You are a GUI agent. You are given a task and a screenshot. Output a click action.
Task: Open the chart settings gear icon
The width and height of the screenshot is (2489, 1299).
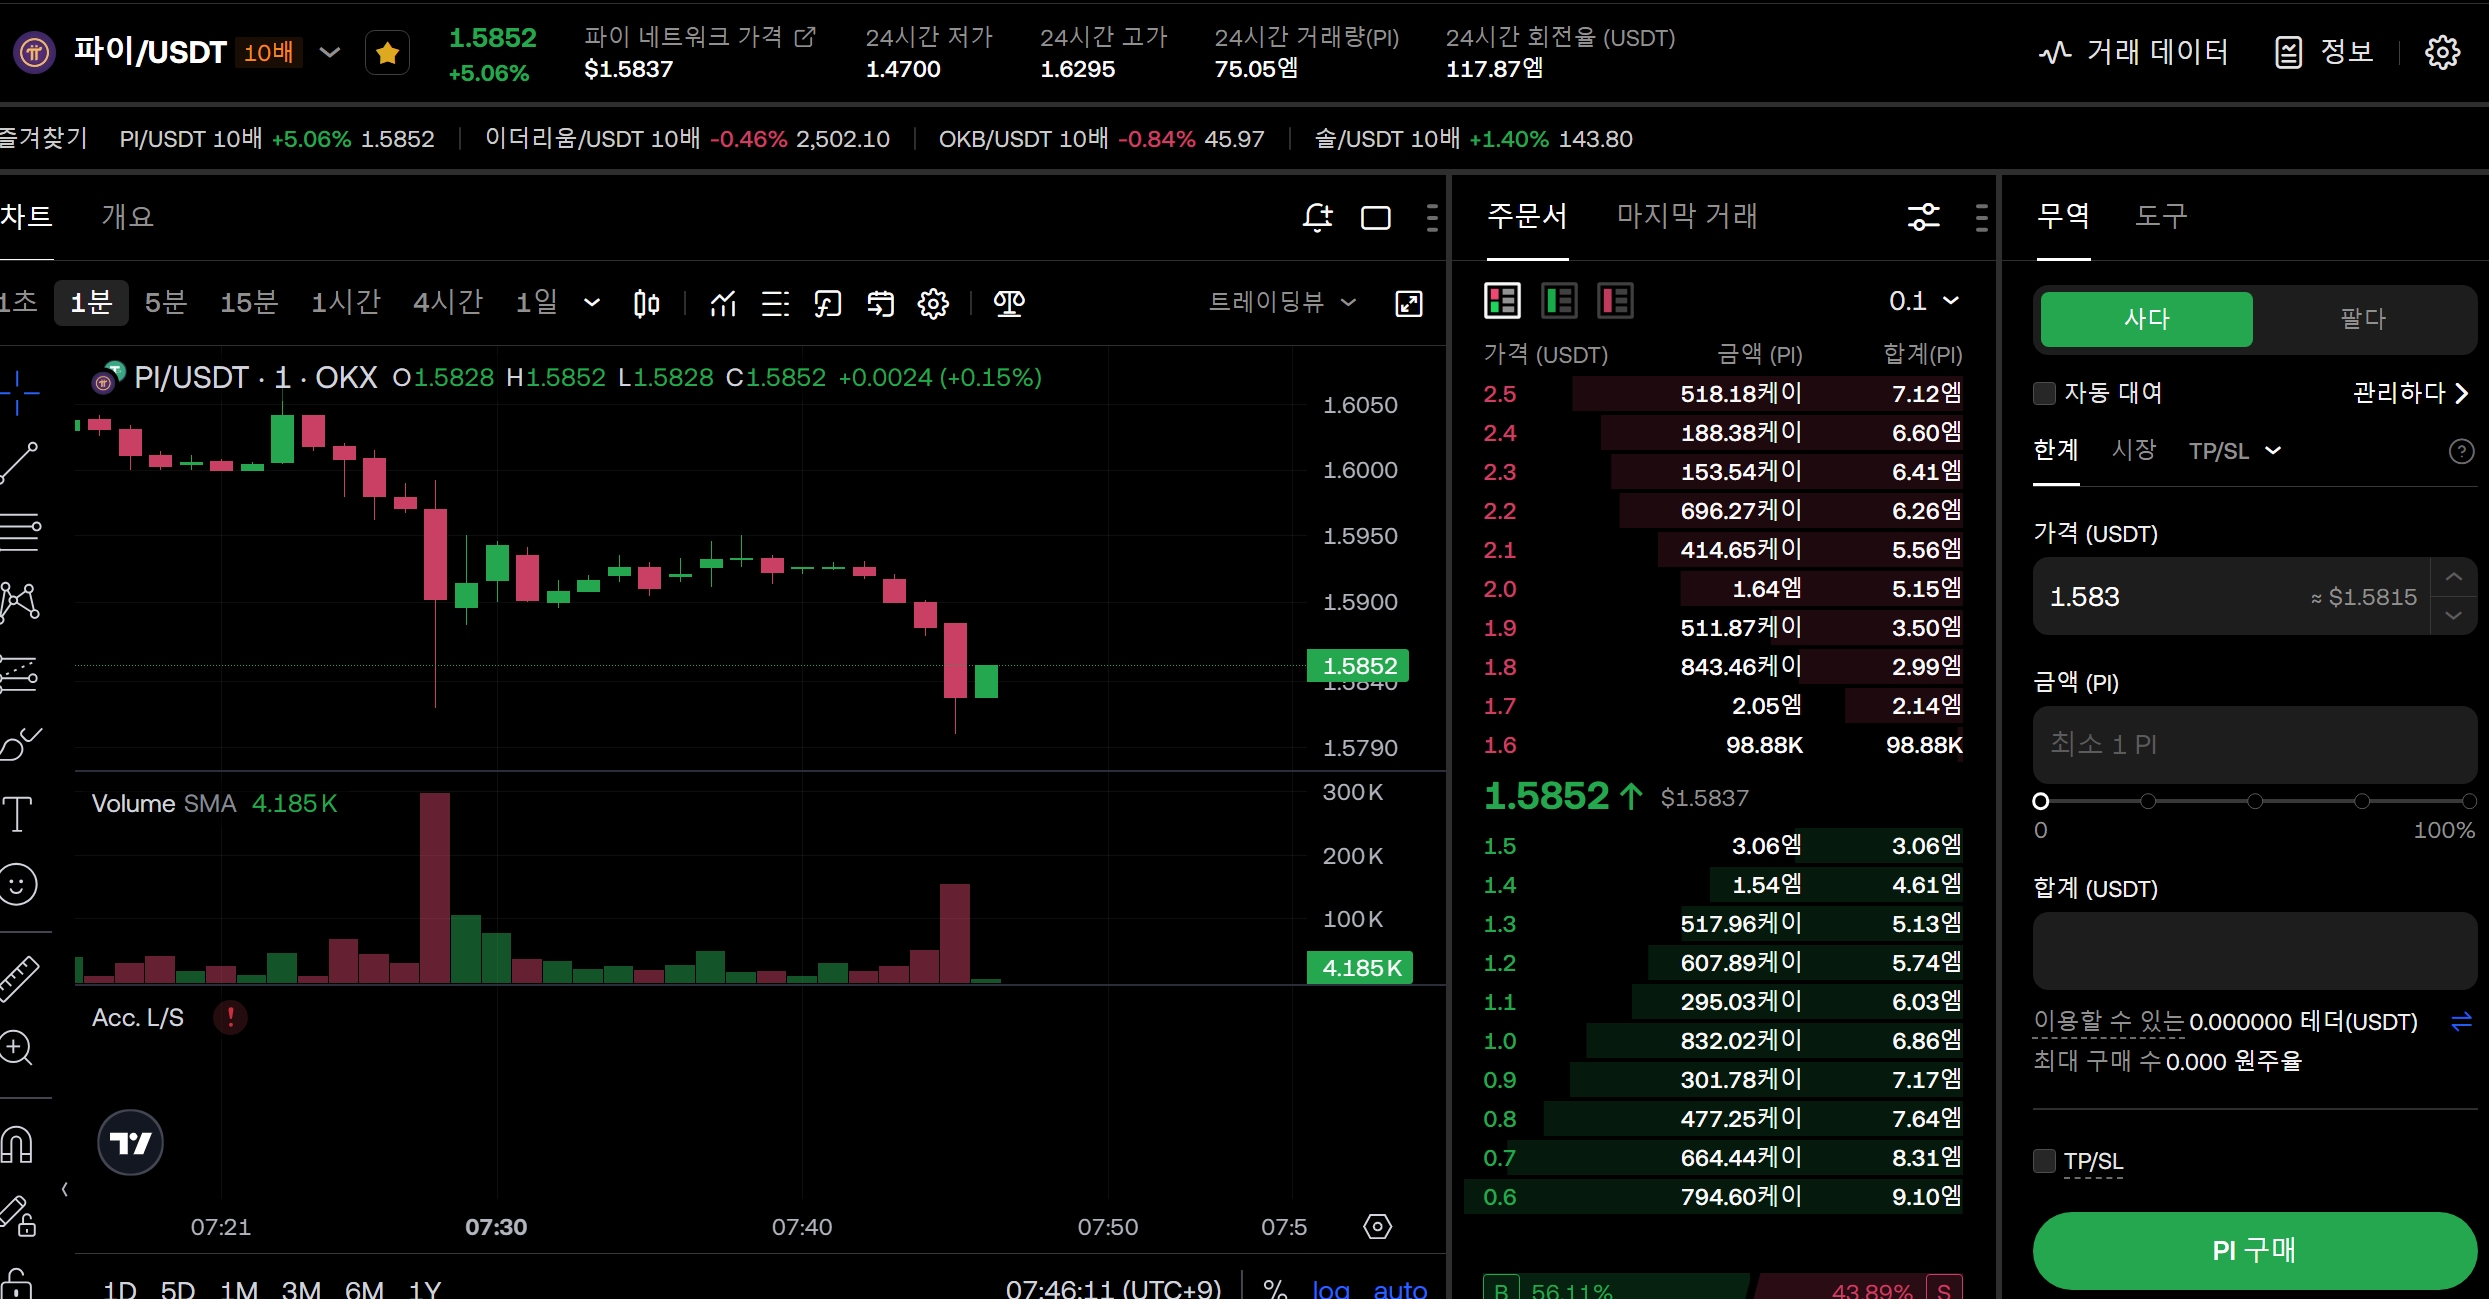click(933, 303)
